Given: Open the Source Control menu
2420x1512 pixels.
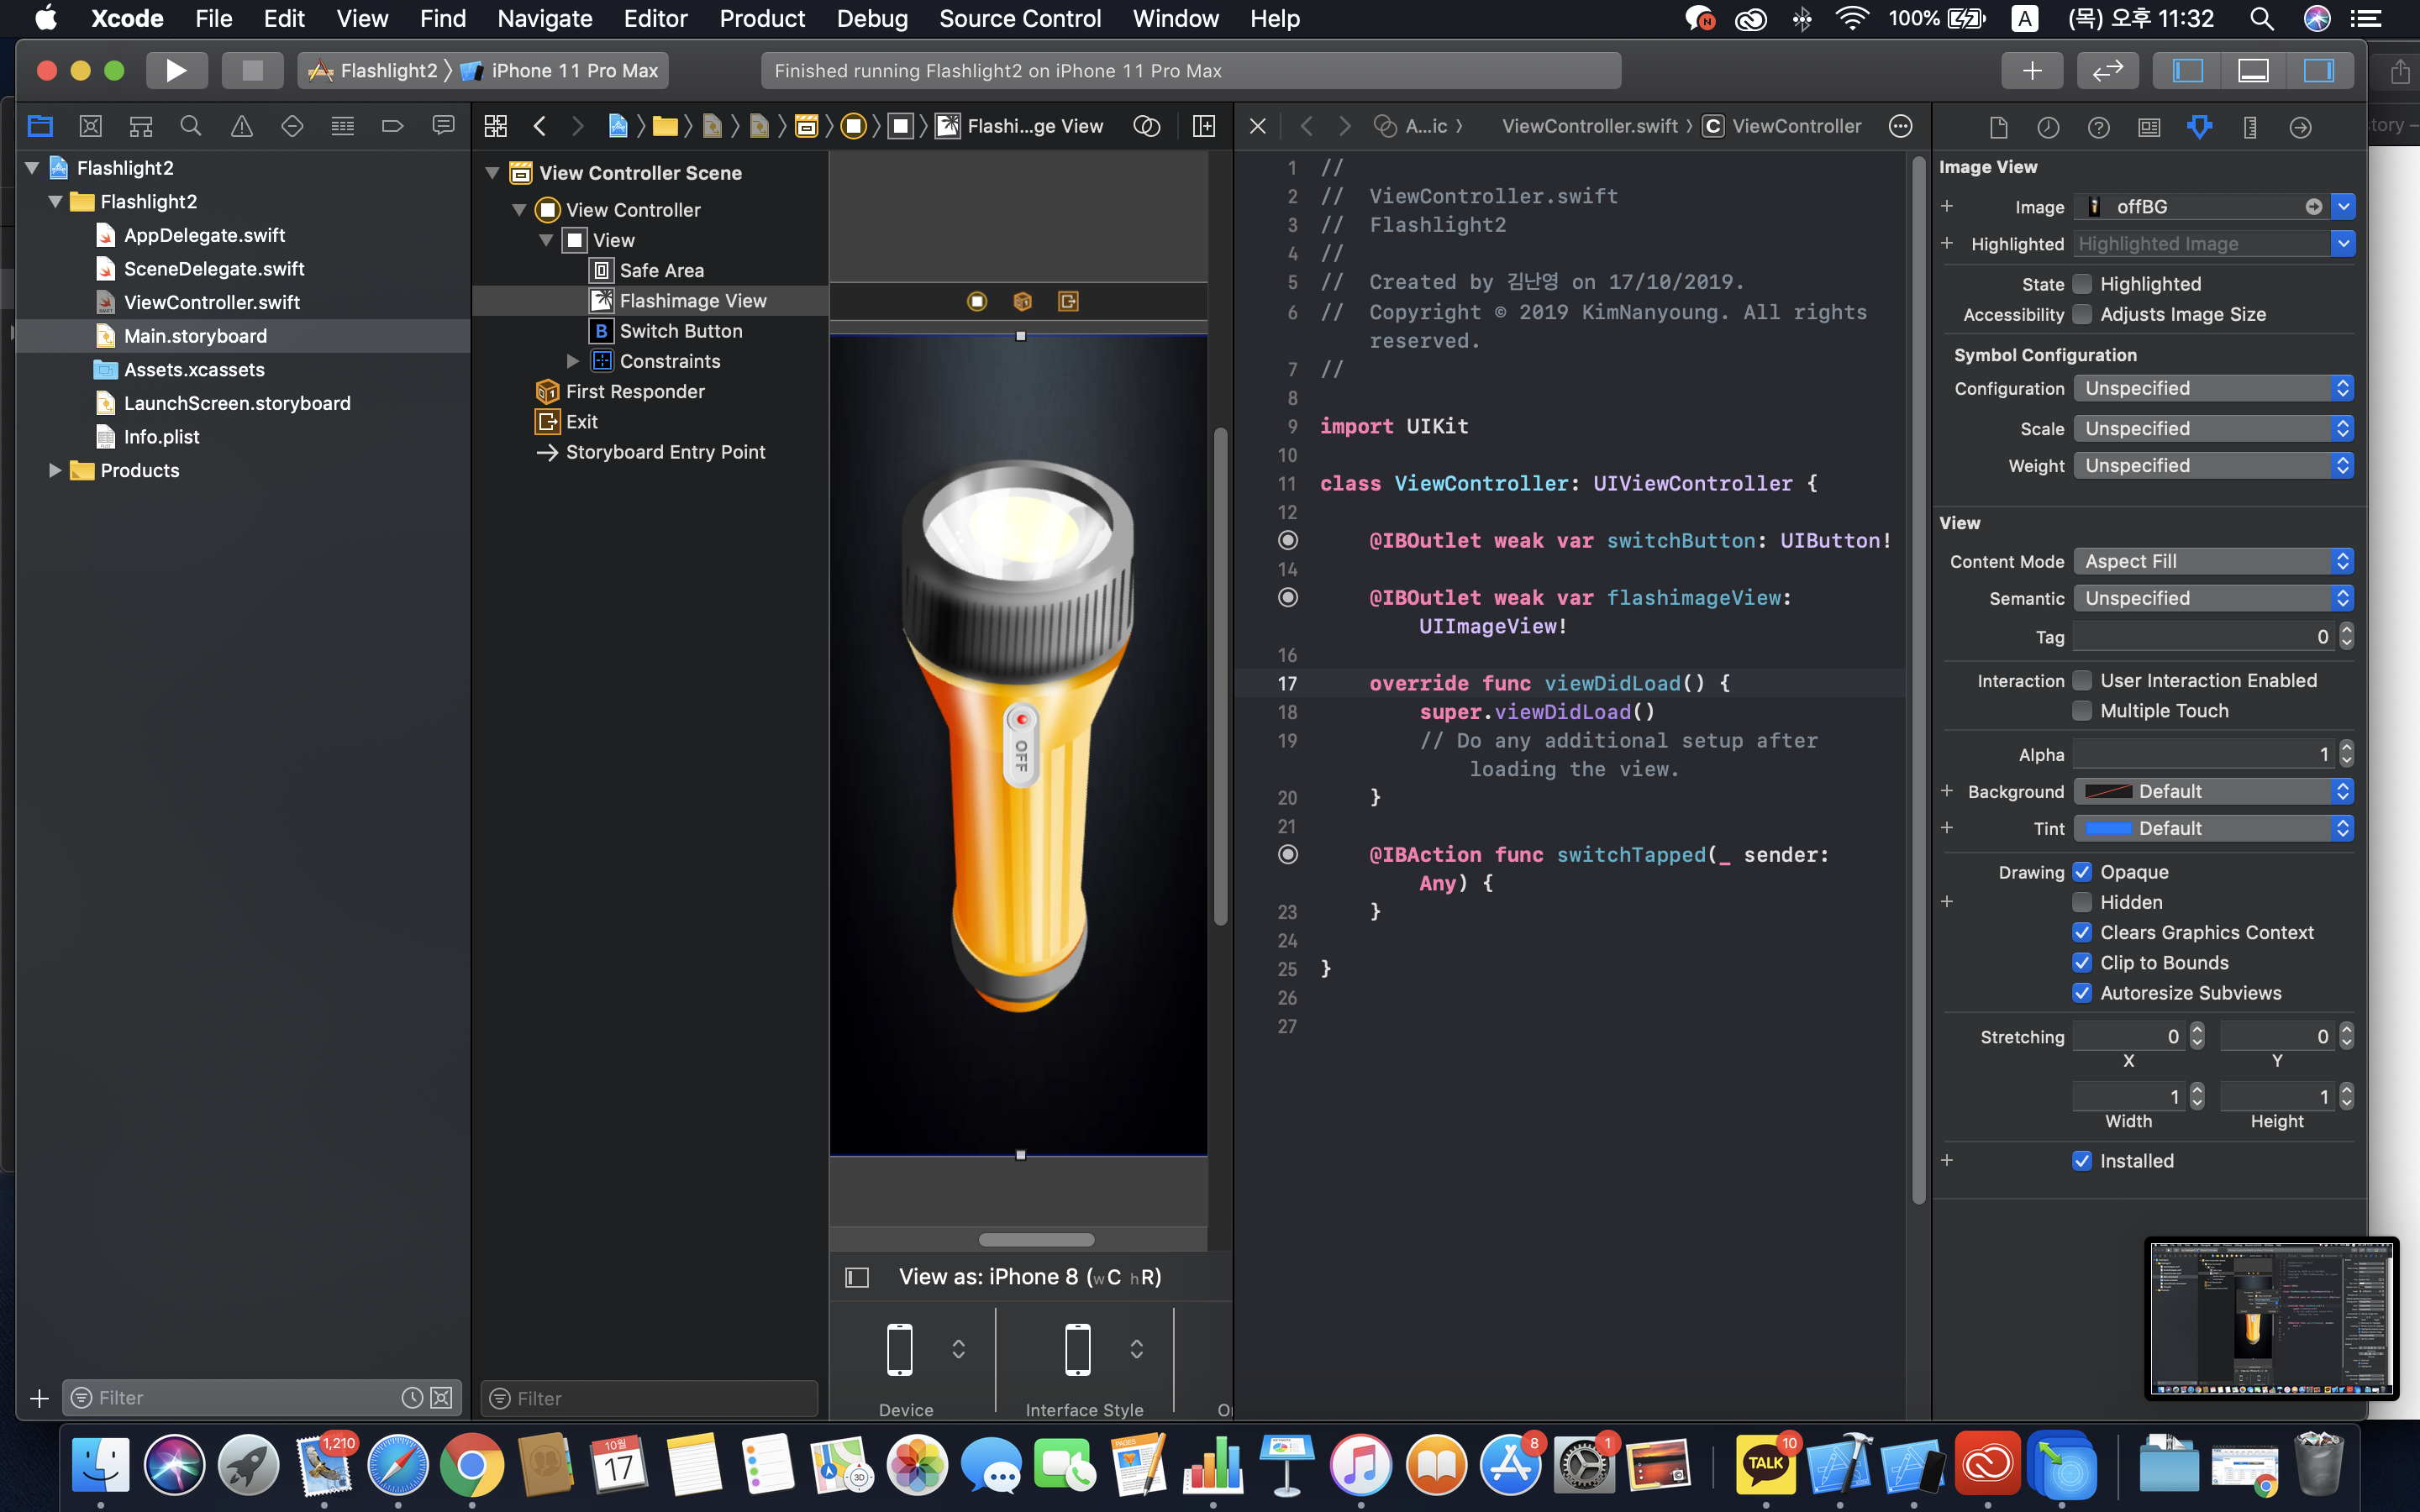Looking at the screenshot, I should (1019, 18).
